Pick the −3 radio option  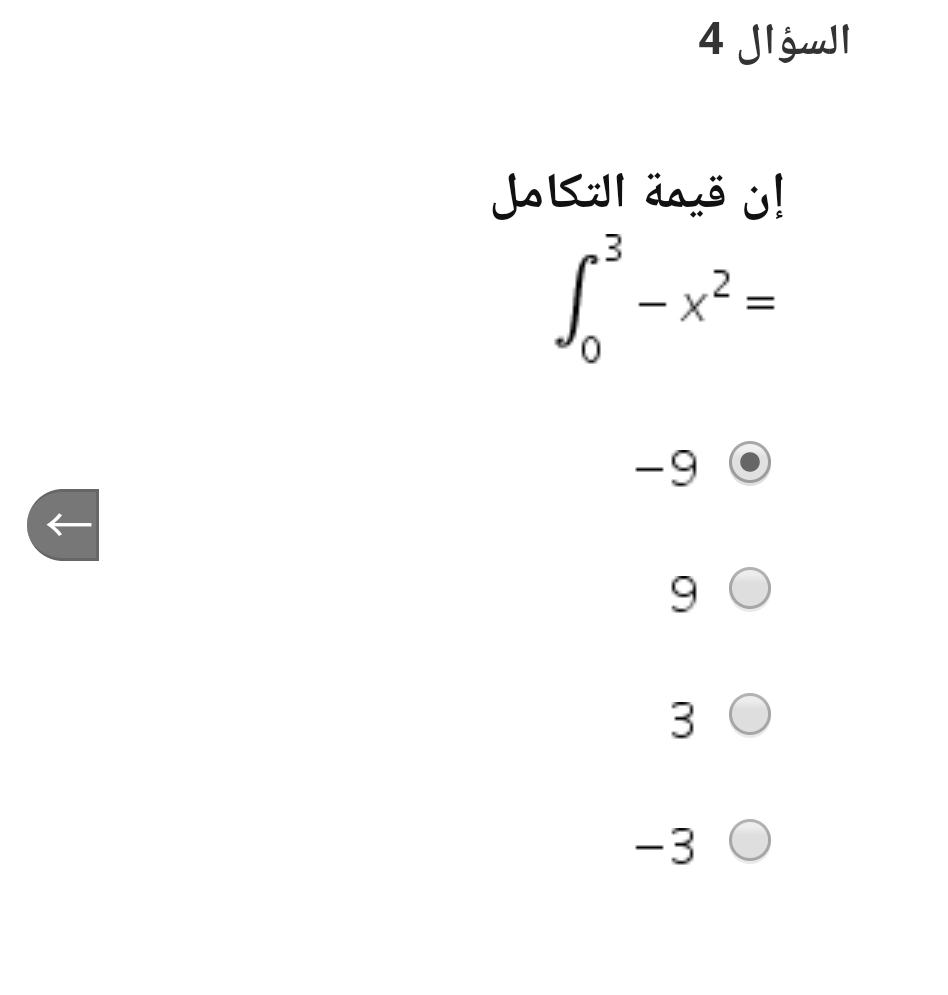click(x=749, y=841)
